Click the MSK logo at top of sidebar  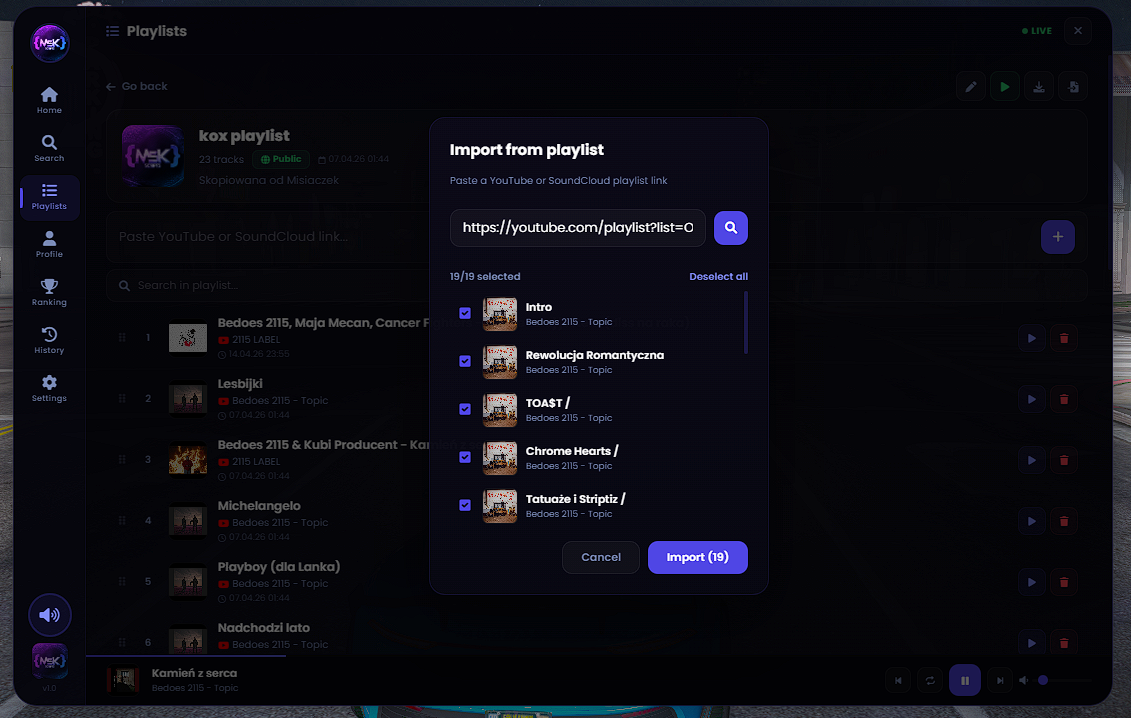(50, 43)
